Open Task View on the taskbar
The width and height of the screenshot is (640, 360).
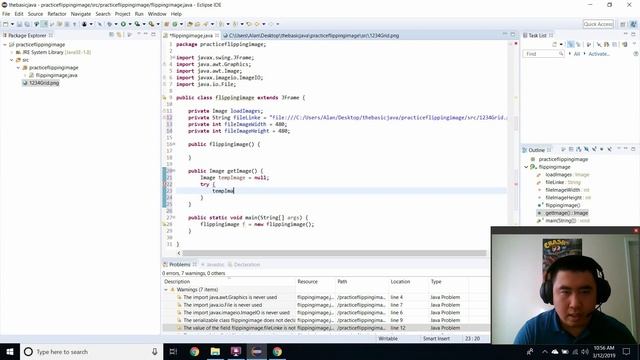pos(173,351)
